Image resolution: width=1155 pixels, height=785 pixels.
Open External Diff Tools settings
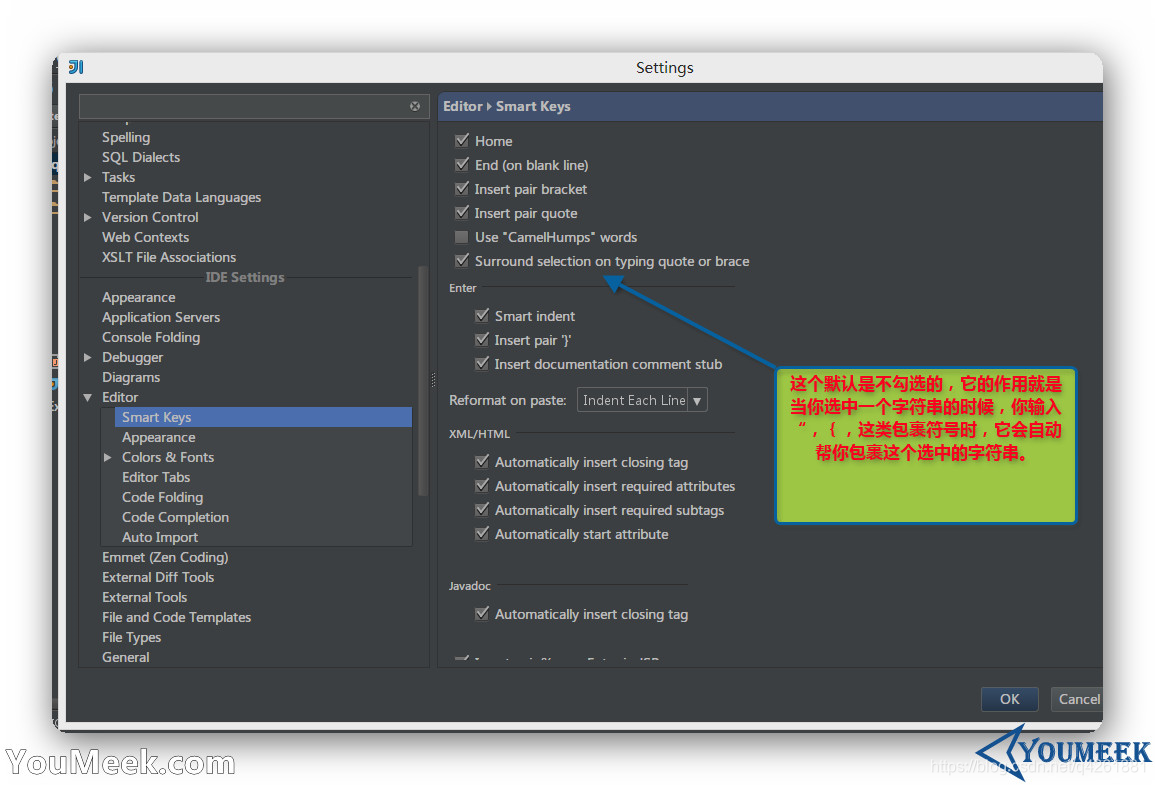point(158,577)
